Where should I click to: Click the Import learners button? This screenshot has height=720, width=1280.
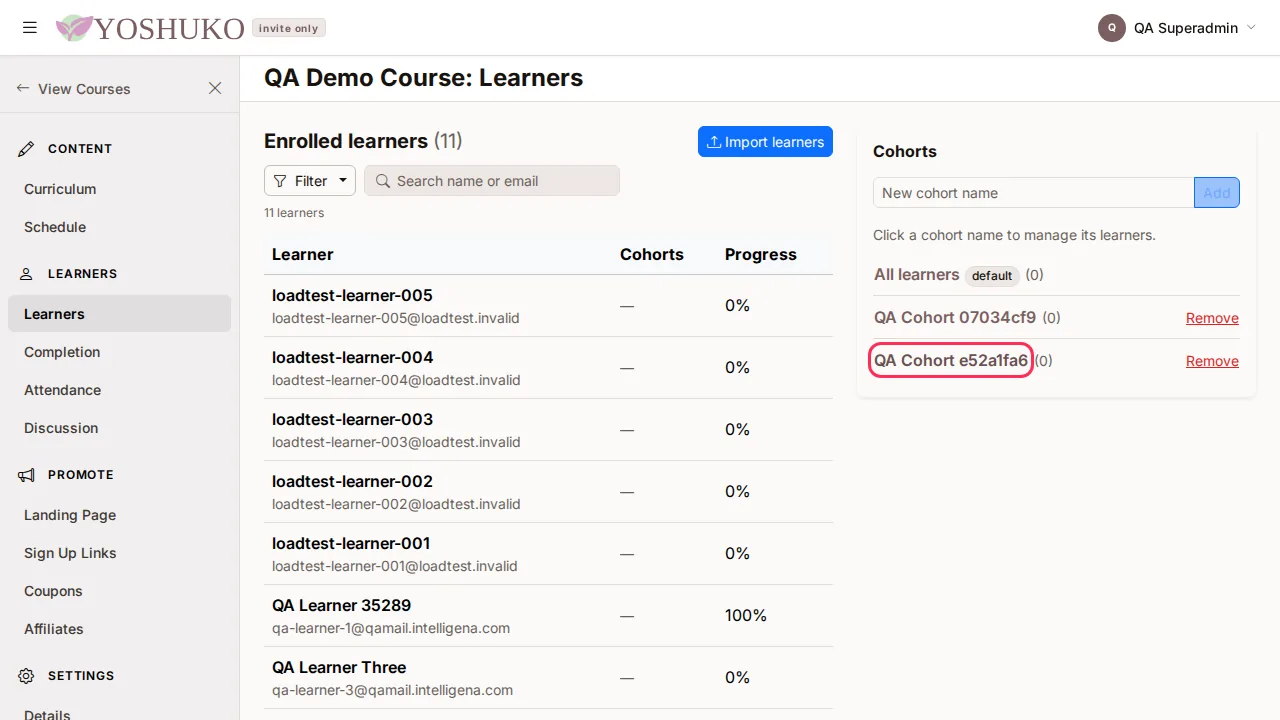pos(765,142)
